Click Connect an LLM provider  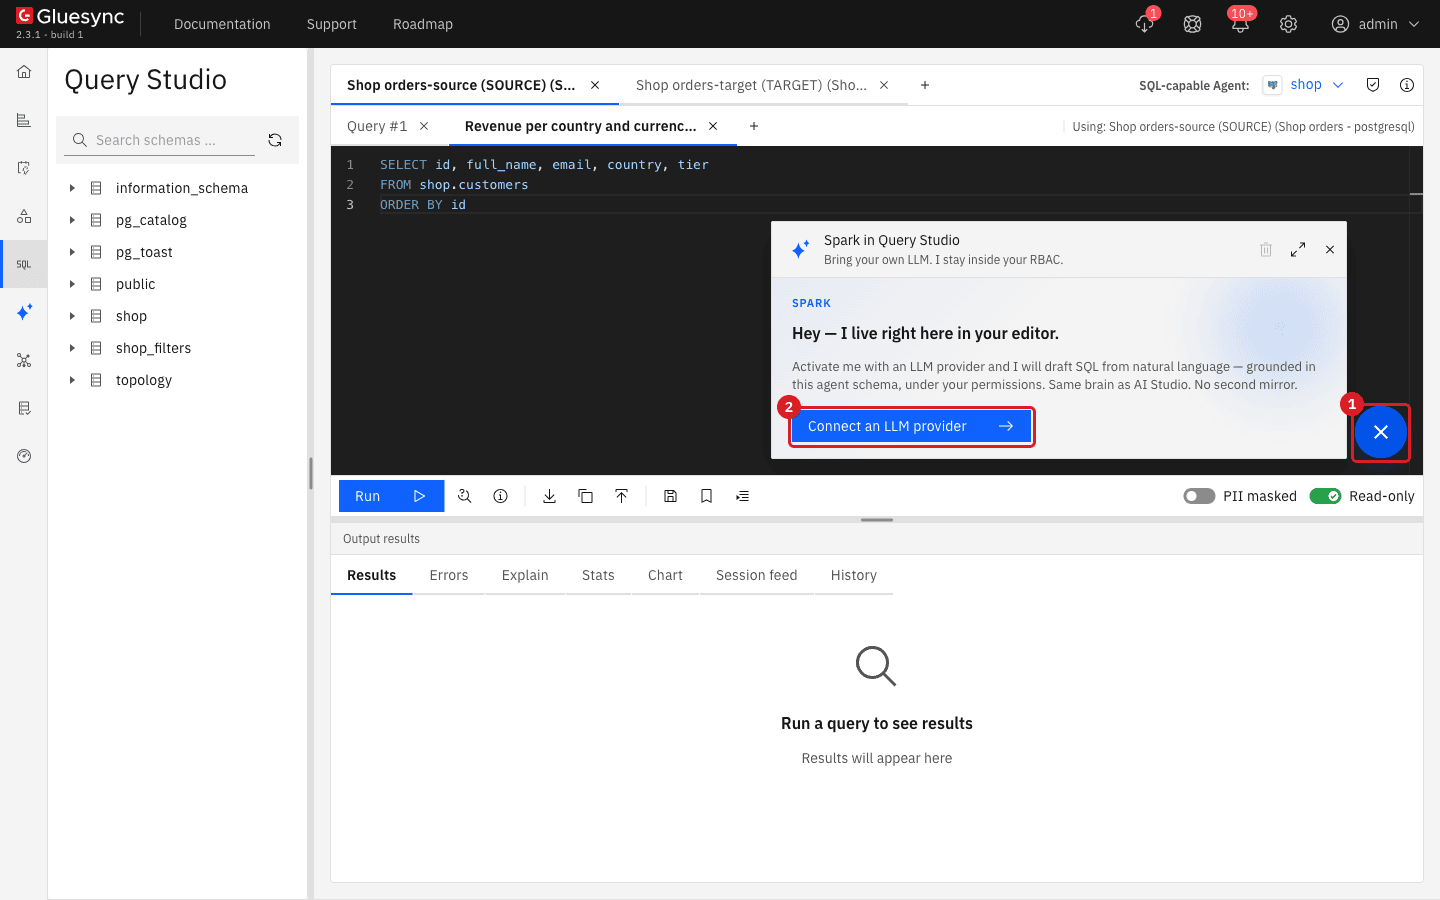click(x=911, y=426)
